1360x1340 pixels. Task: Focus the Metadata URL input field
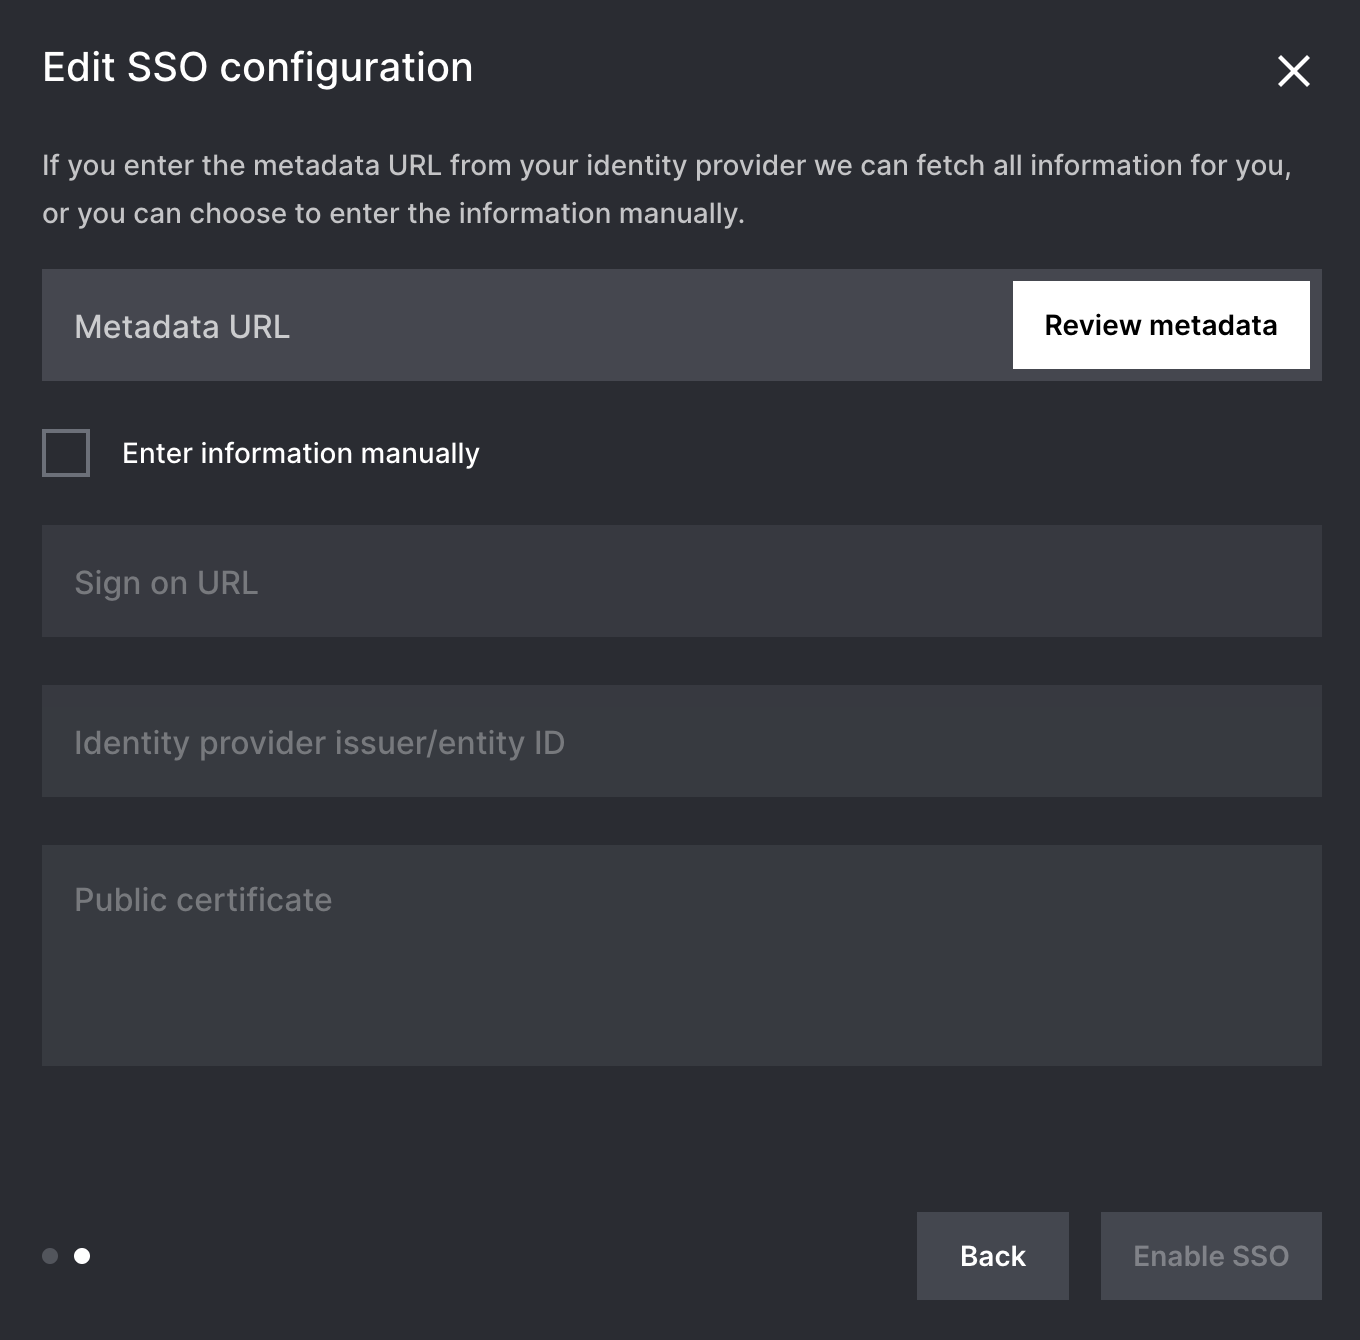coord(500,325)
